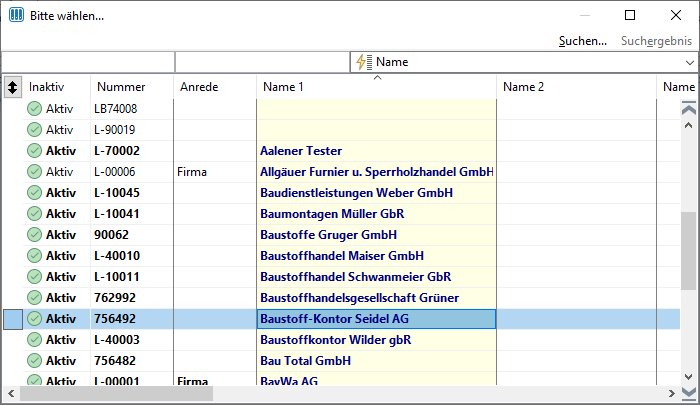This screenshot has height=405, width=700.
Task: Click the green Aktiv checkmark for LB74008
Action: click(34, 109)
